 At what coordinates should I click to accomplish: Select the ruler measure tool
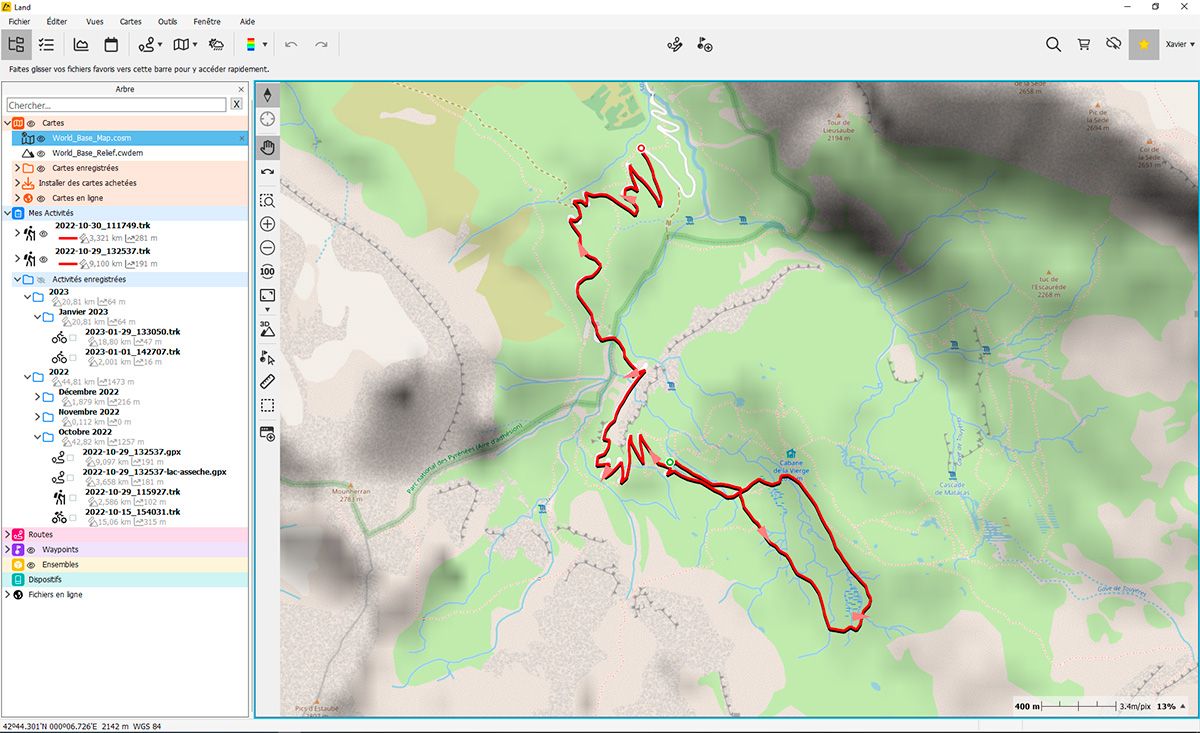[267, 381]
